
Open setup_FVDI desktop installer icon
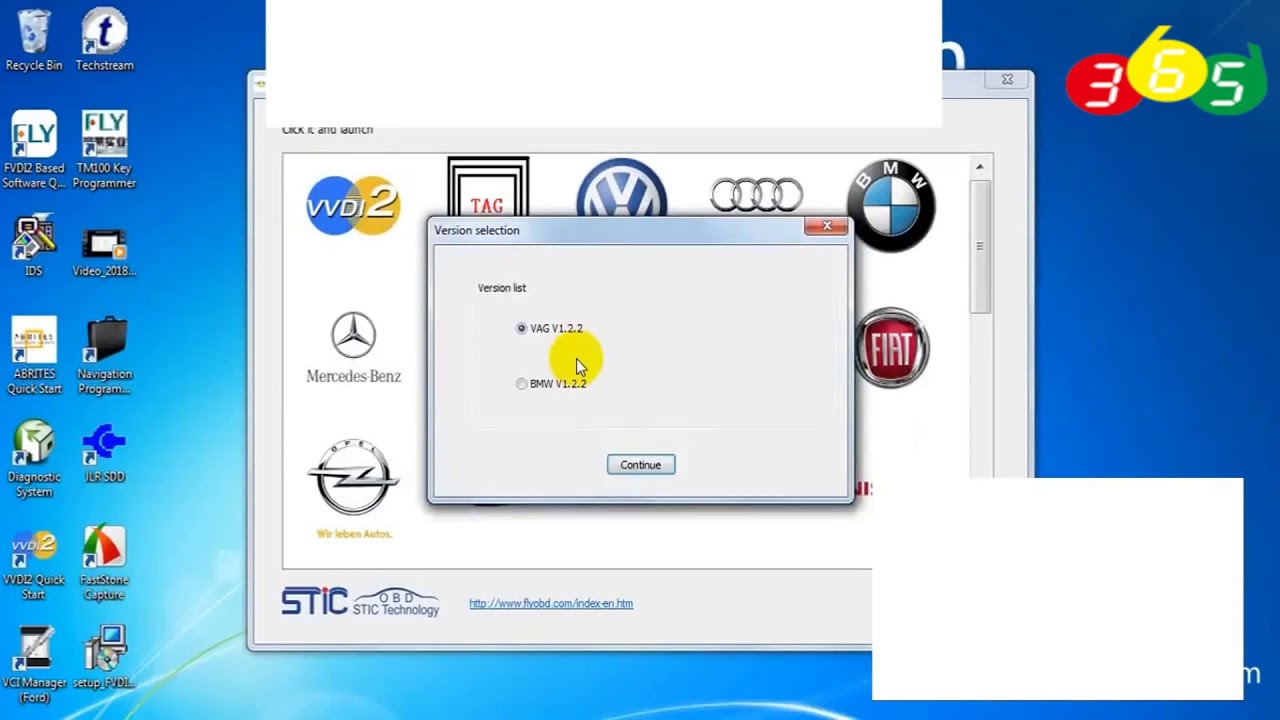click(104, 658)
